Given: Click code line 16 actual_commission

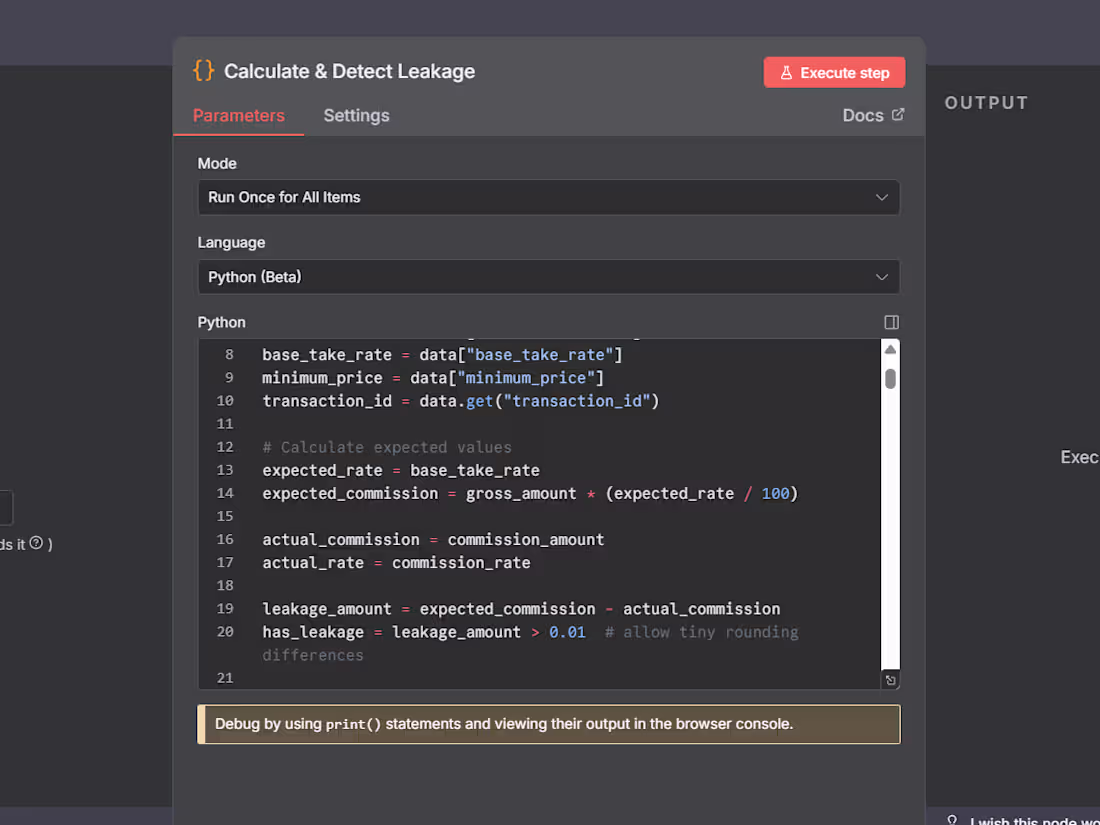Looking at the screenshot, I should pos(433,539).
